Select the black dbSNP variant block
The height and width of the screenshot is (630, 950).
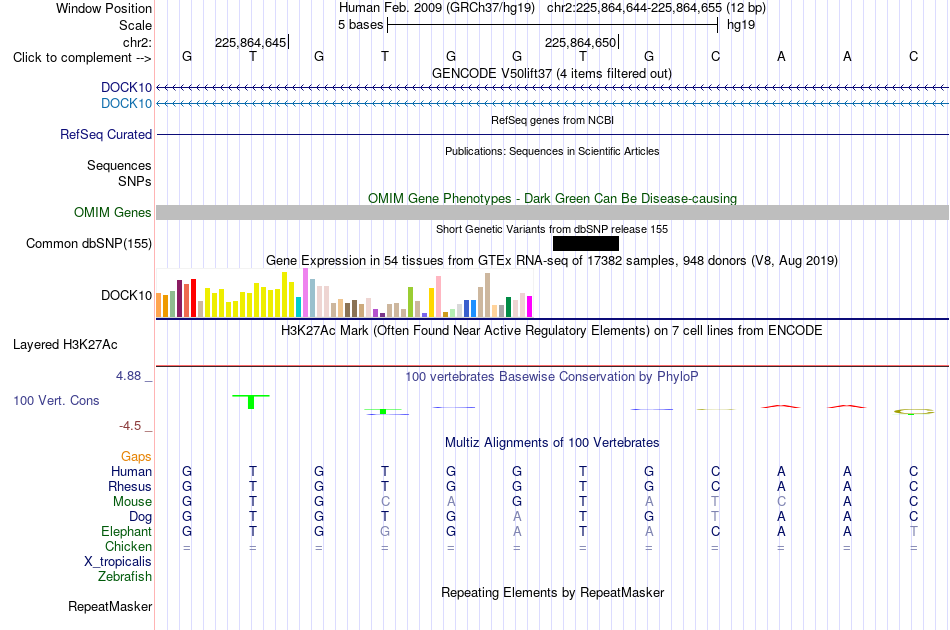(586, 244)
